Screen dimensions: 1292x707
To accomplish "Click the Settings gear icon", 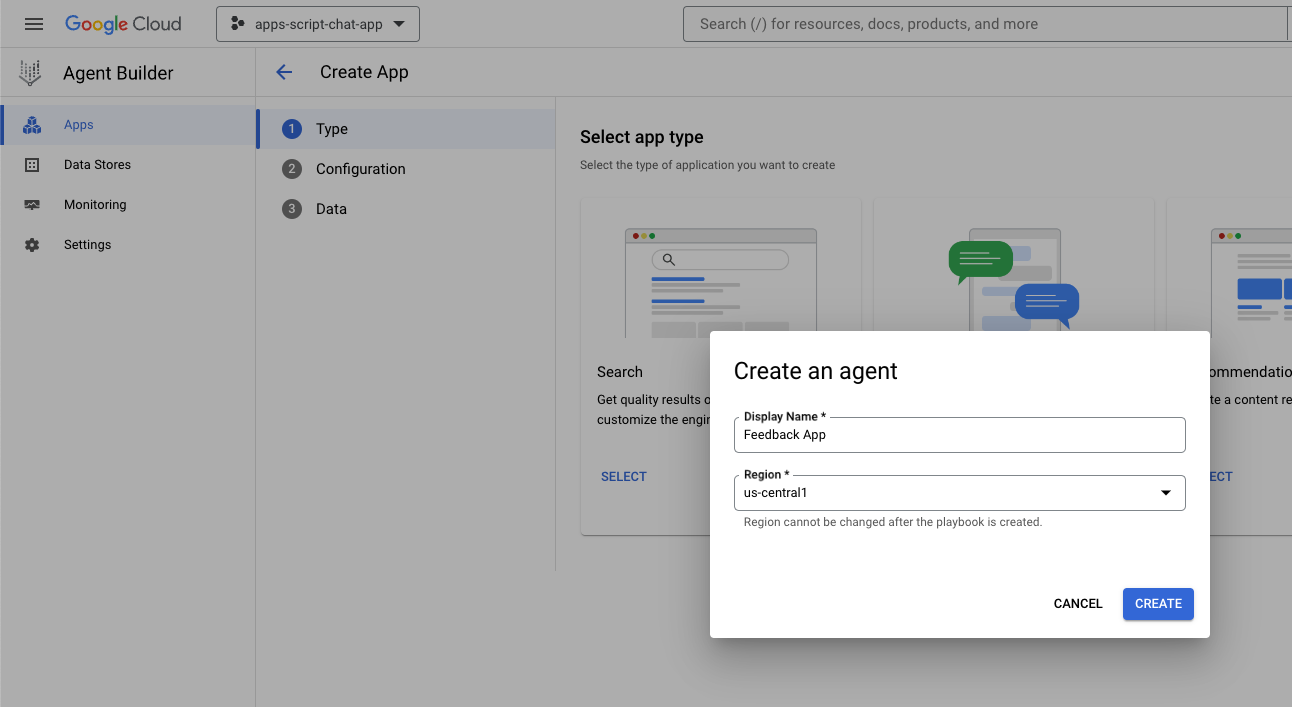I will (32, 245).
